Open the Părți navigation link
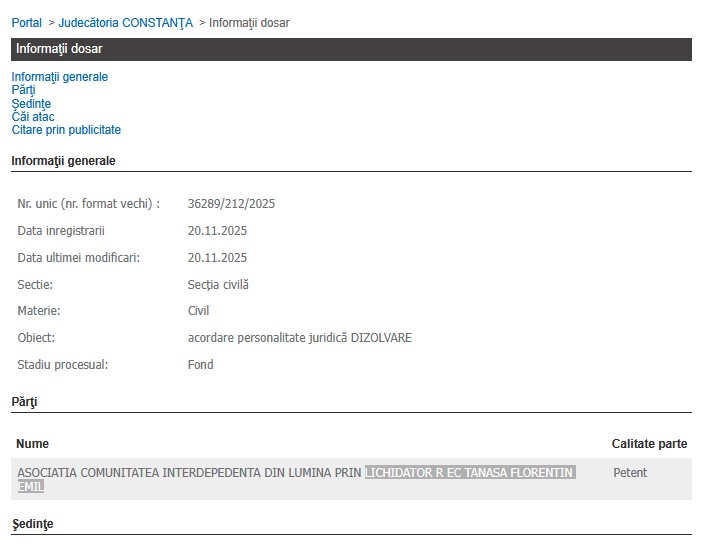Image resolution: width=717 pixels, height=552 pixels. coord(23,90)
